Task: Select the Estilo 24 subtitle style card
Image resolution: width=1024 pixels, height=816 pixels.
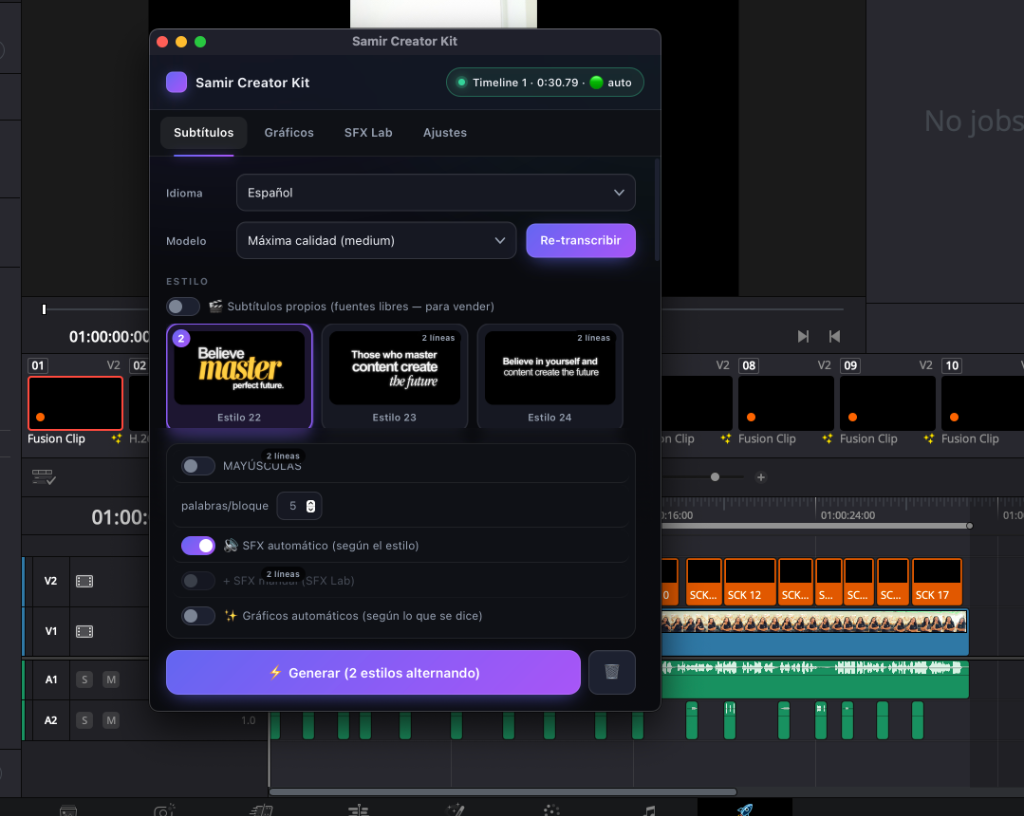Action: [550, 376]
